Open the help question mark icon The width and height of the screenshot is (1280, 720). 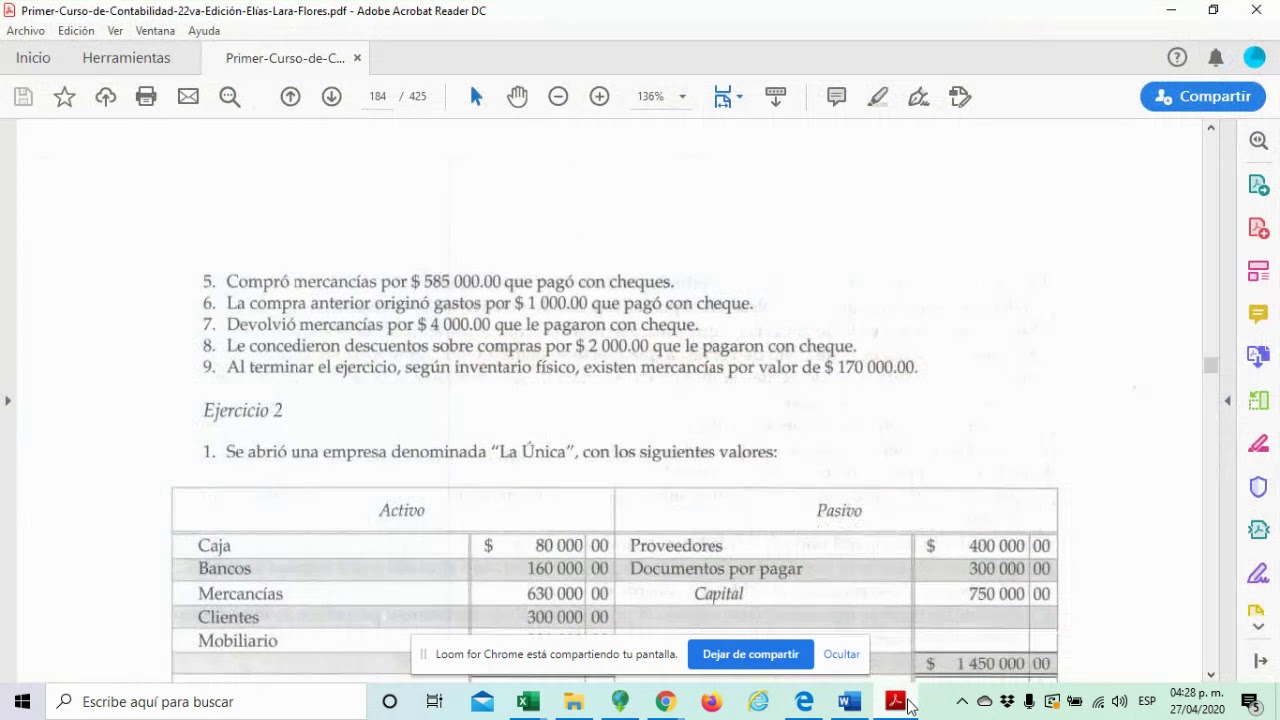click(1177, 58)
